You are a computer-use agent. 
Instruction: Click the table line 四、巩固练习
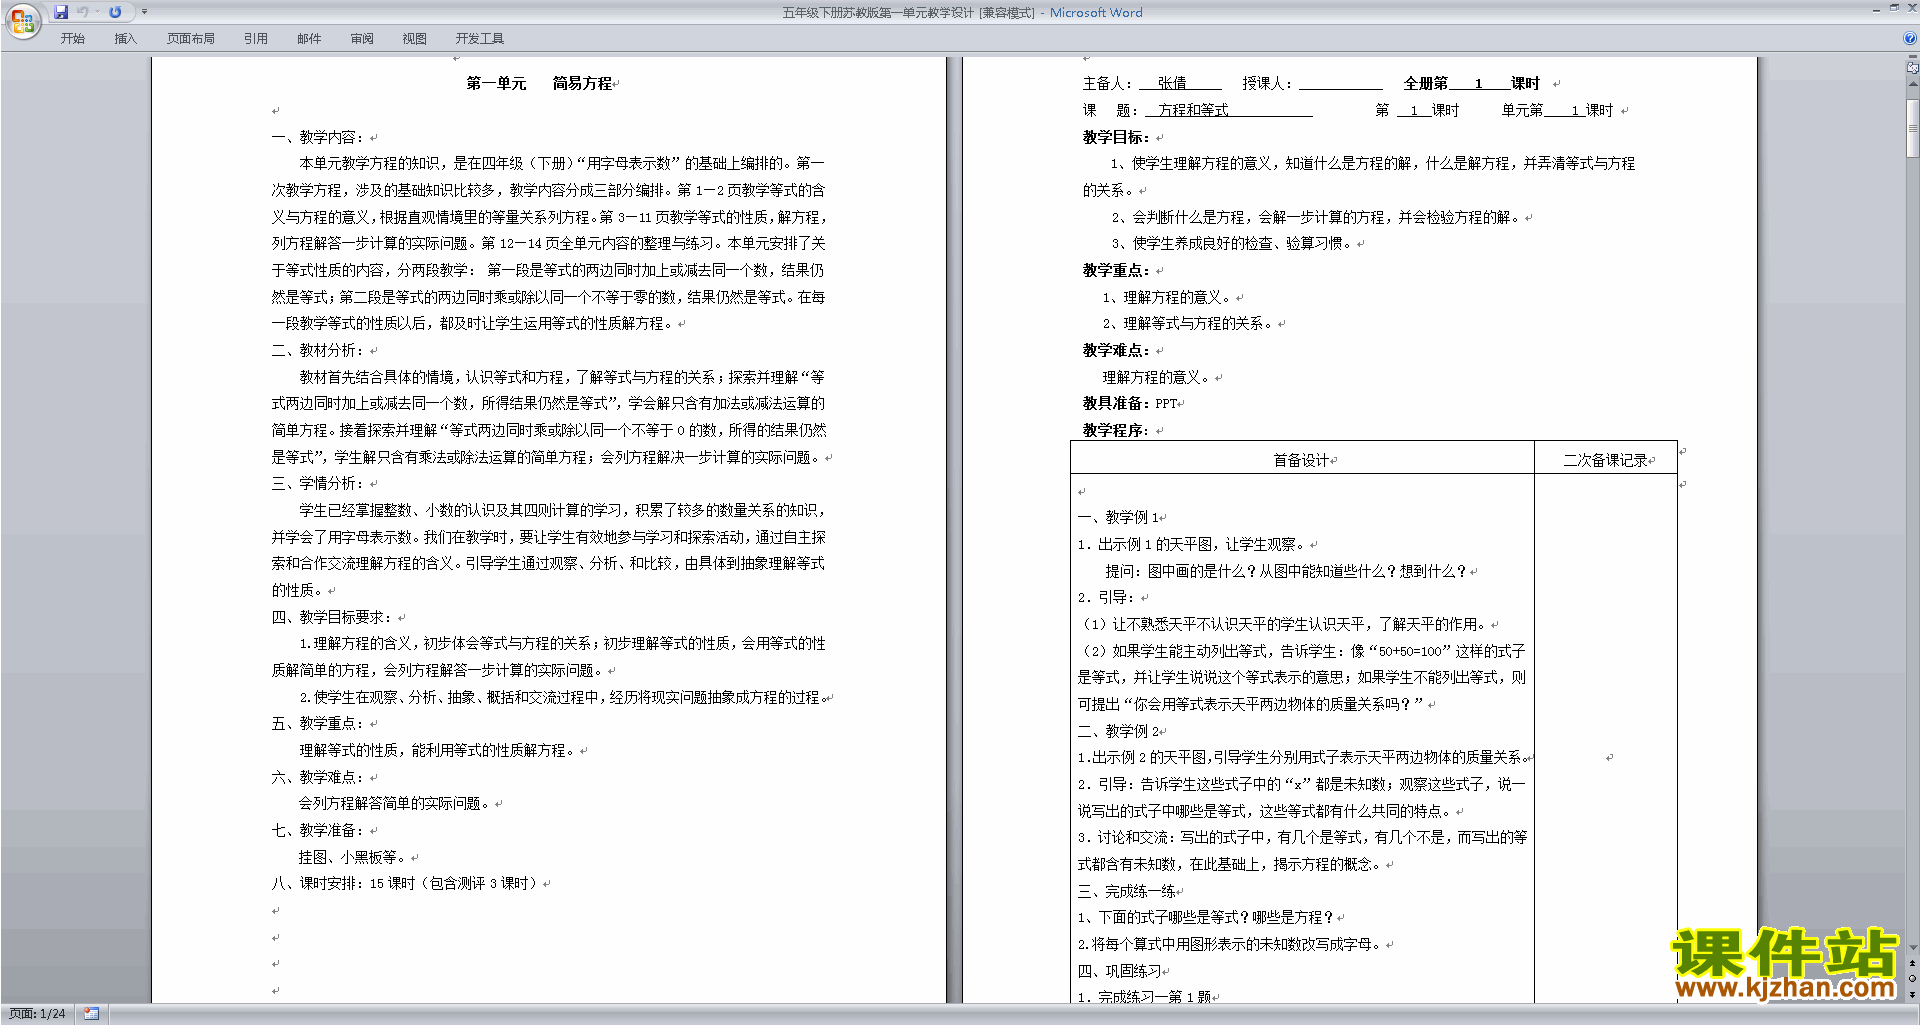[x=1119, y=972]
